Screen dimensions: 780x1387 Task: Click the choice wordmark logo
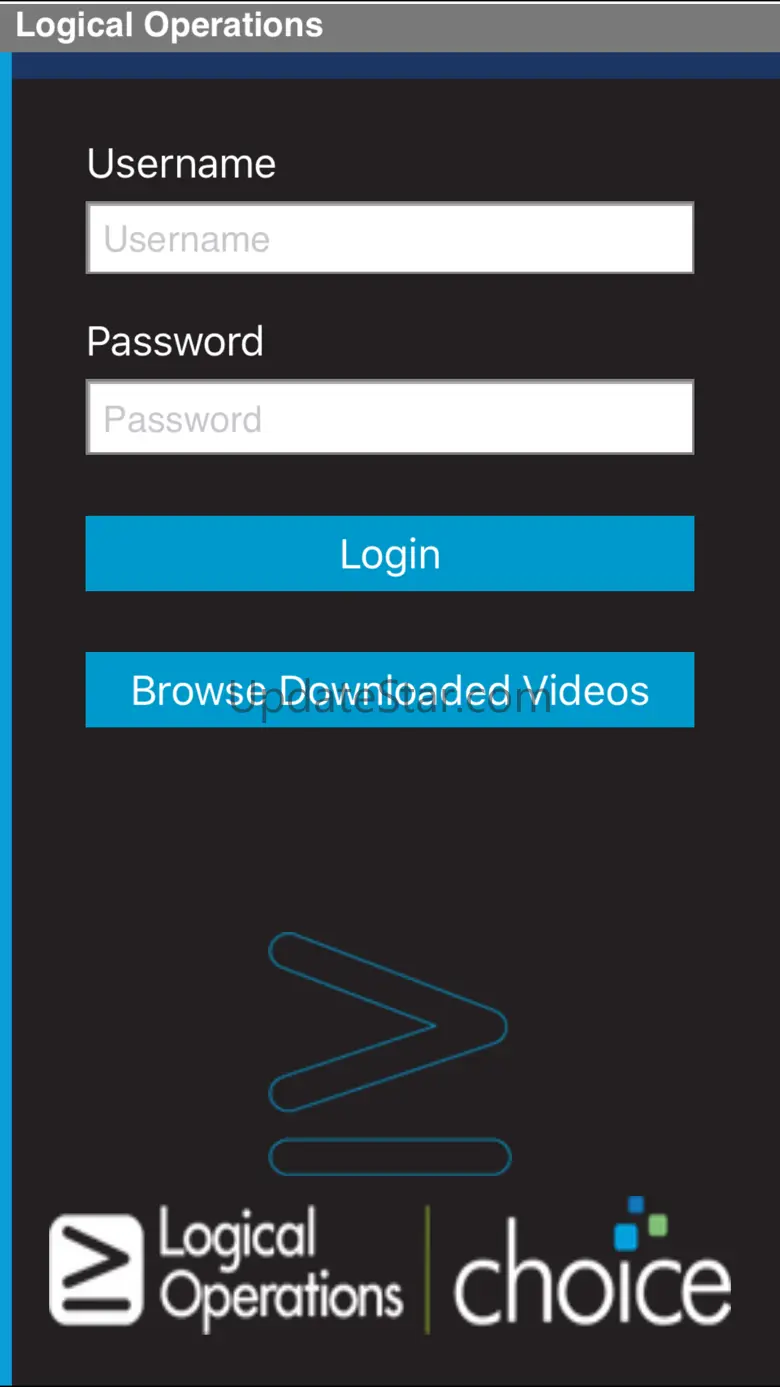pyautogui.click(x=592, y=1270)
